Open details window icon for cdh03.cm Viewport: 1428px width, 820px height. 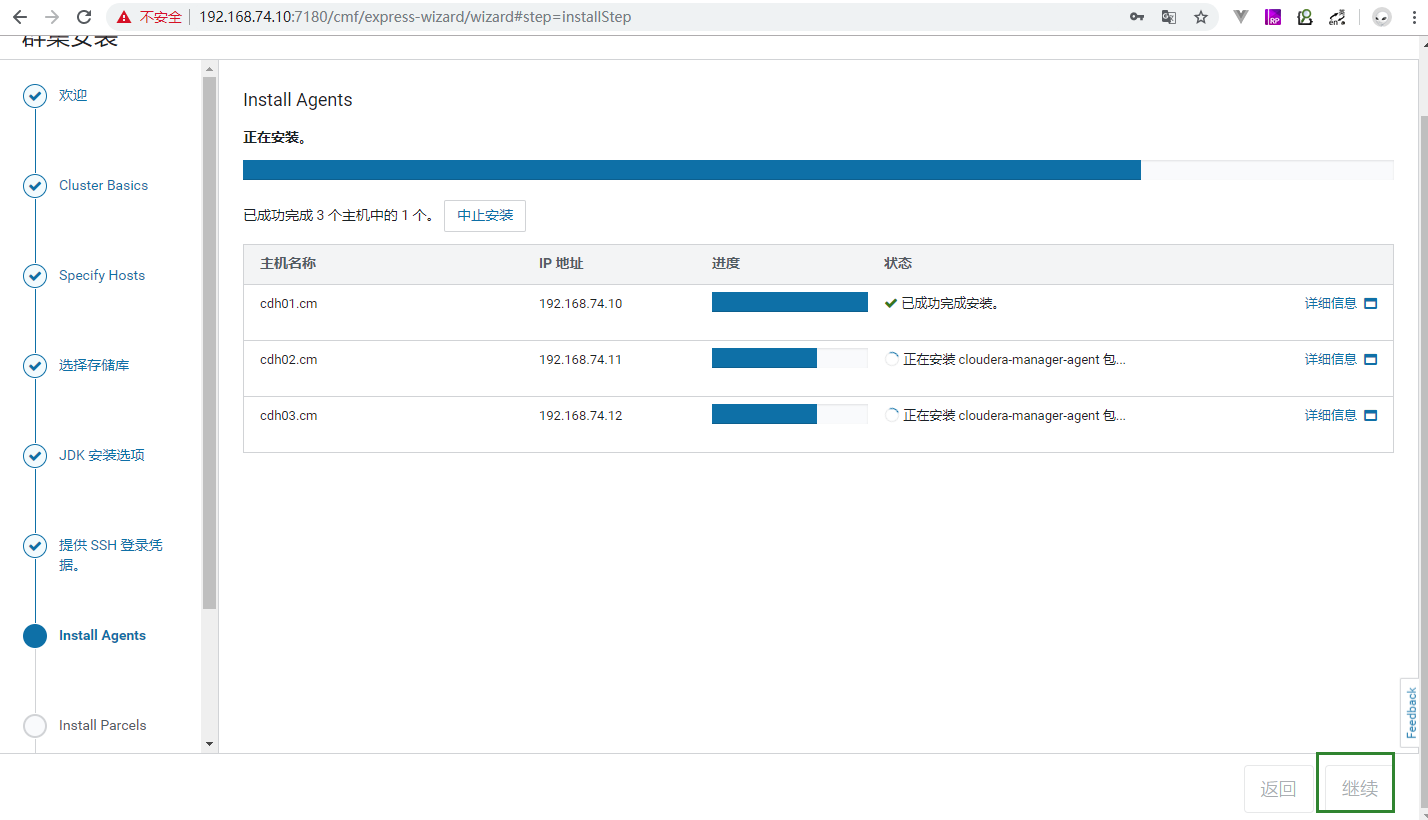[x=1371, y=415]
